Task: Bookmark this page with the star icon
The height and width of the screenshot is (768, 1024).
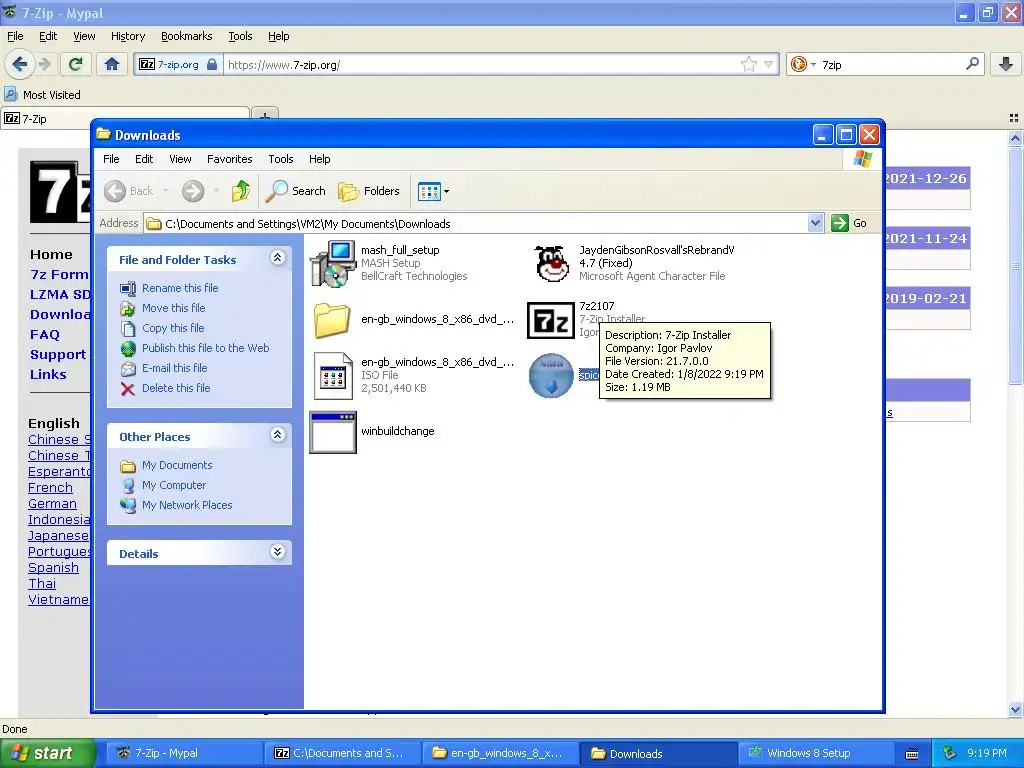Action: click(x=748, y=64)
